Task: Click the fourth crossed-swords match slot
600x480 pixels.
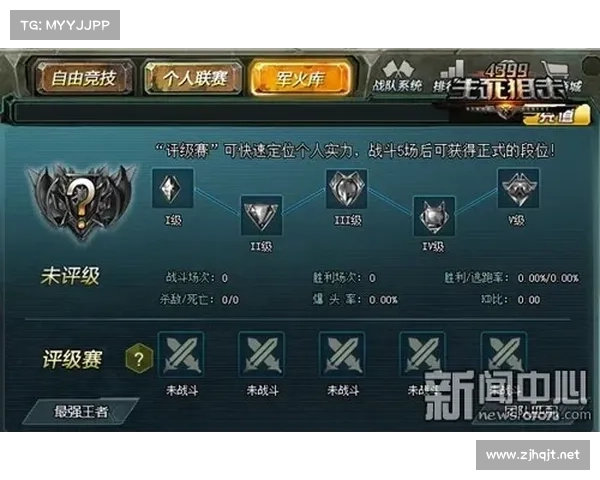Action: coord(423,354)
